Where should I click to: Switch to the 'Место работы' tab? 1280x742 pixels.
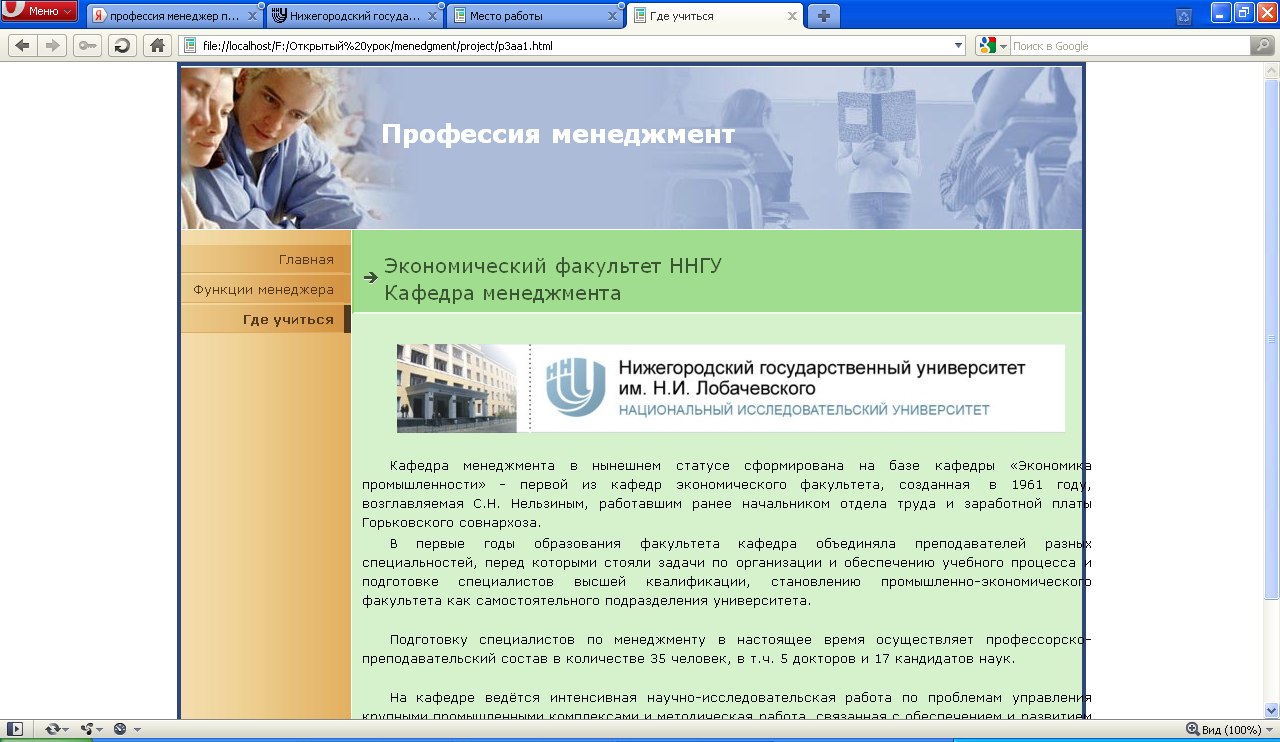pos(534,16)
